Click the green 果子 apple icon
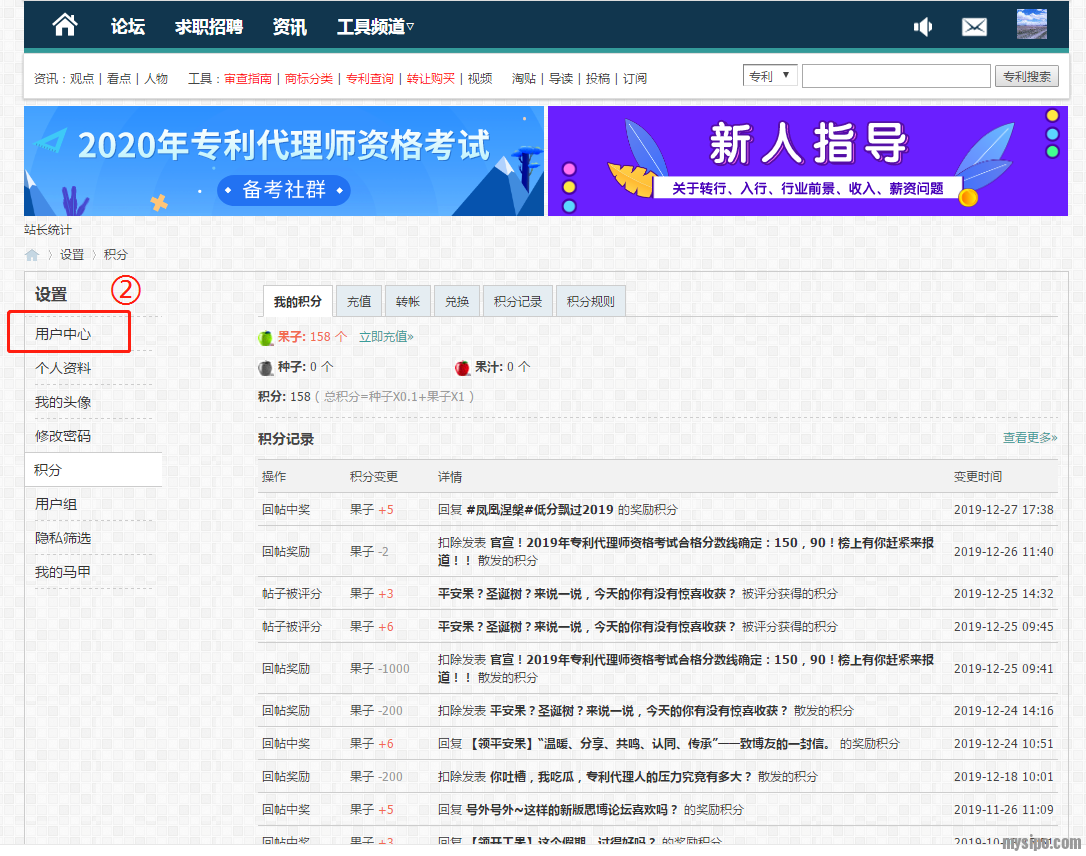 coord(266,338)
